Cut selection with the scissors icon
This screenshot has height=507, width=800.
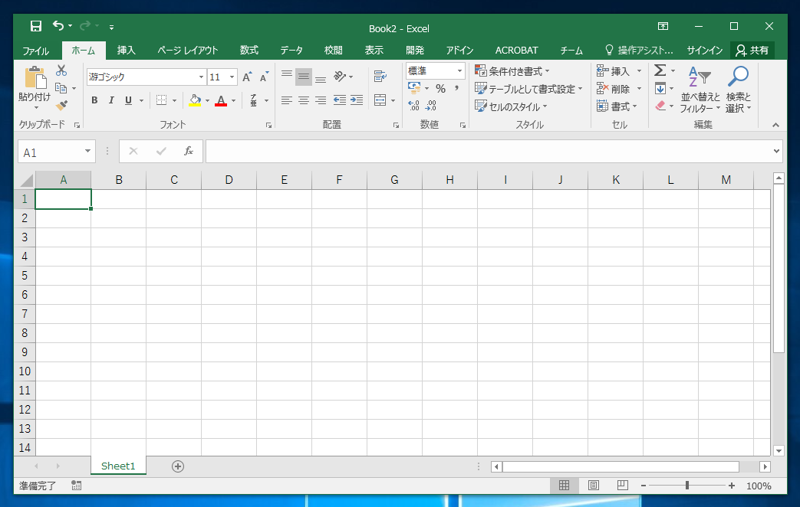pyautogui.click(x=62, y=70)
